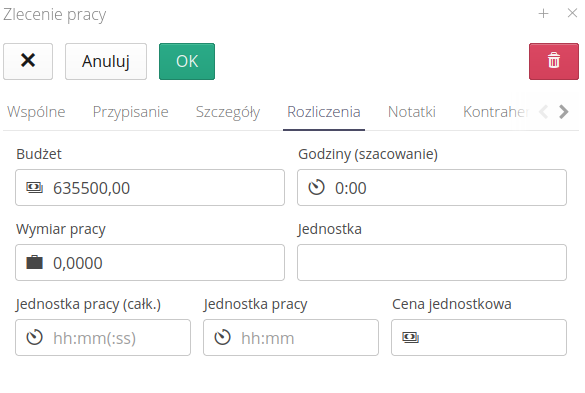
Task: Focus the empty Jednostka input field
Action: (x=432, y=262)
